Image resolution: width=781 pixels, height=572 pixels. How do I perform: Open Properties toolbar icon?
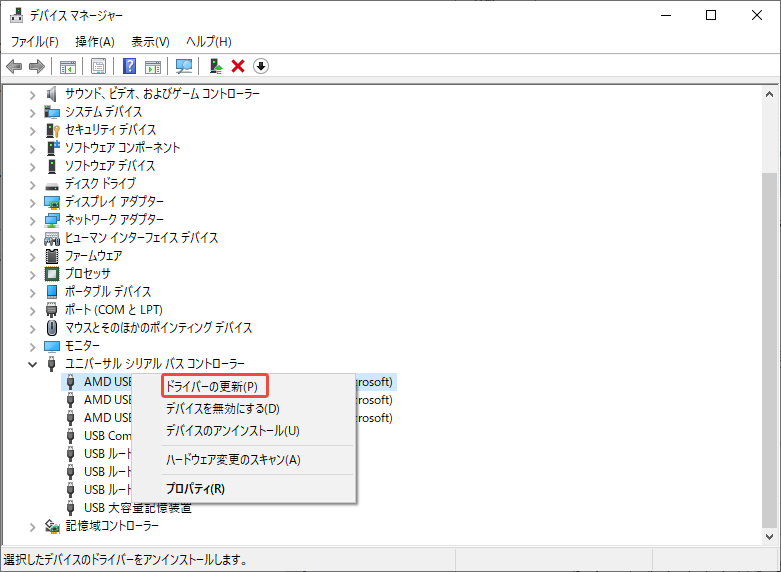coord(98,66)
